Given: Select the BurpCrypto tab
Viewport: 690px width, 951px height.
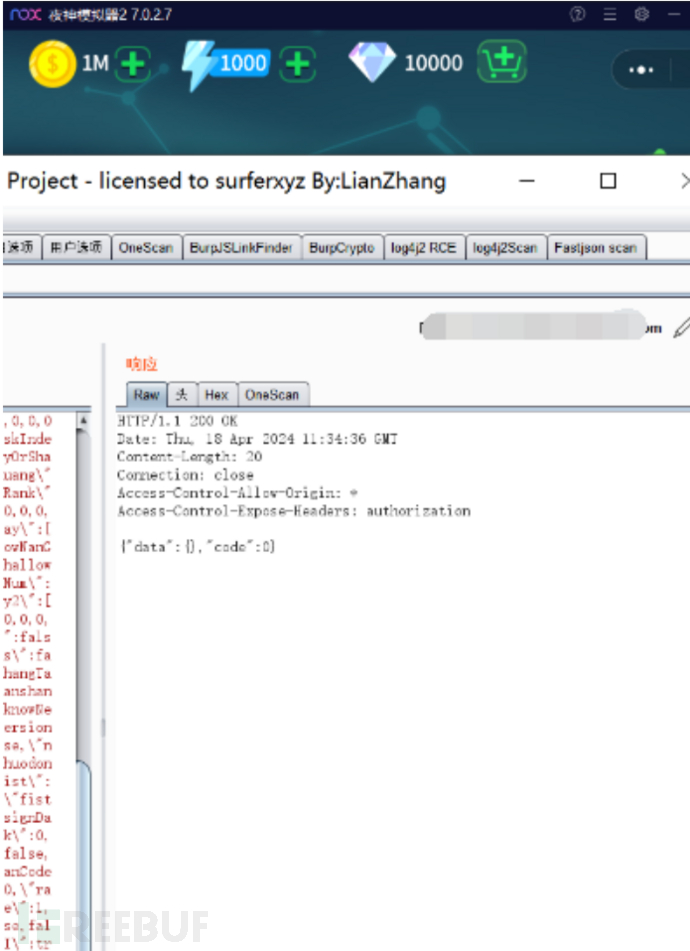Looking at the screenshot, I should [342, 248].
